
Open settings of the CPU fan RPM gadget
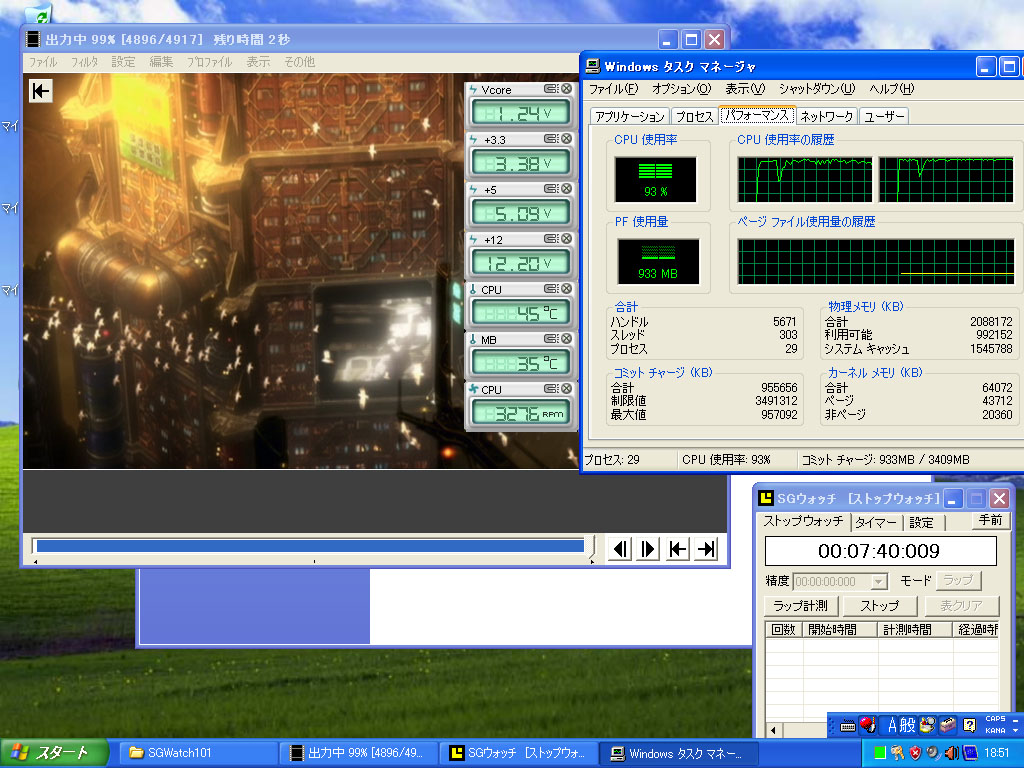[x=551, y=389]
